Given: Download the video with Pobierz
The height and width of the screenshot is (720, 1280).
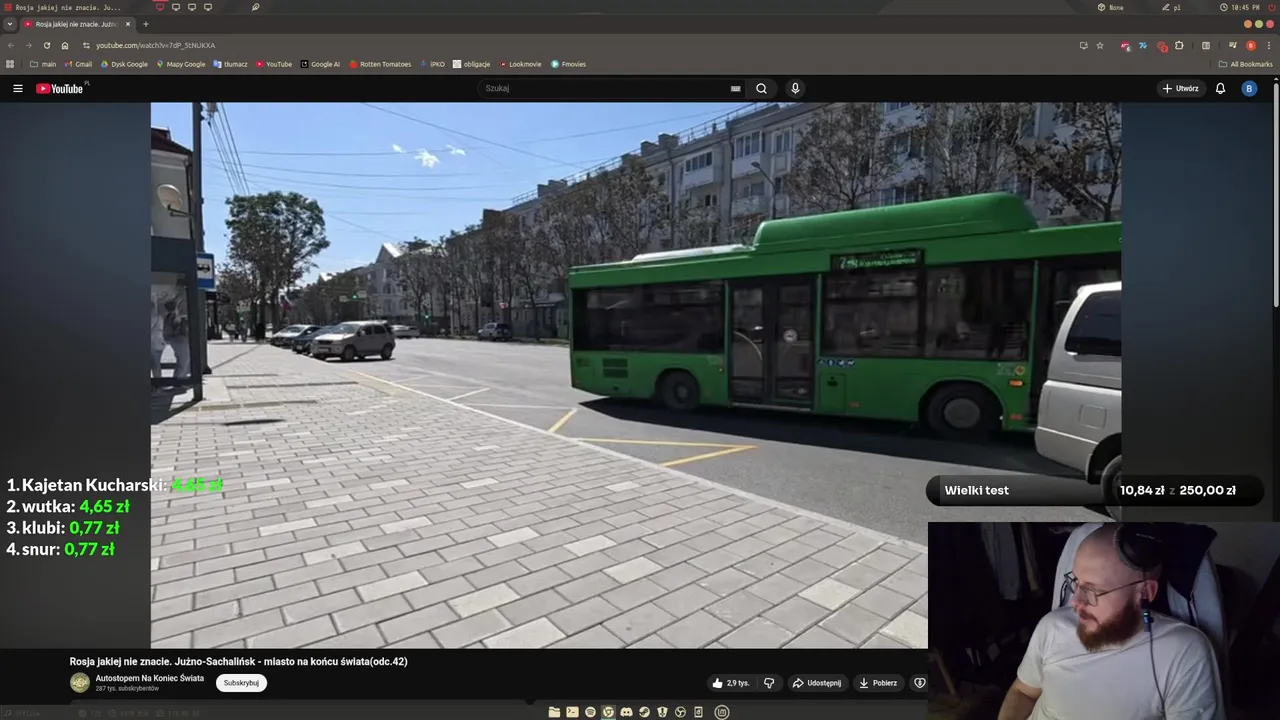Looking at the screenshot, I should click(878, 683).
